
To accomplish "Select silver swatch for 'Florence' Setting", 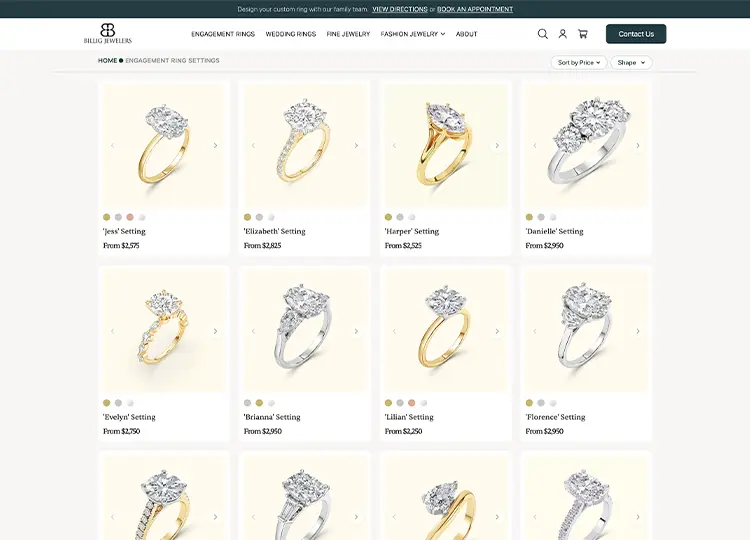I will click(541, 403).
